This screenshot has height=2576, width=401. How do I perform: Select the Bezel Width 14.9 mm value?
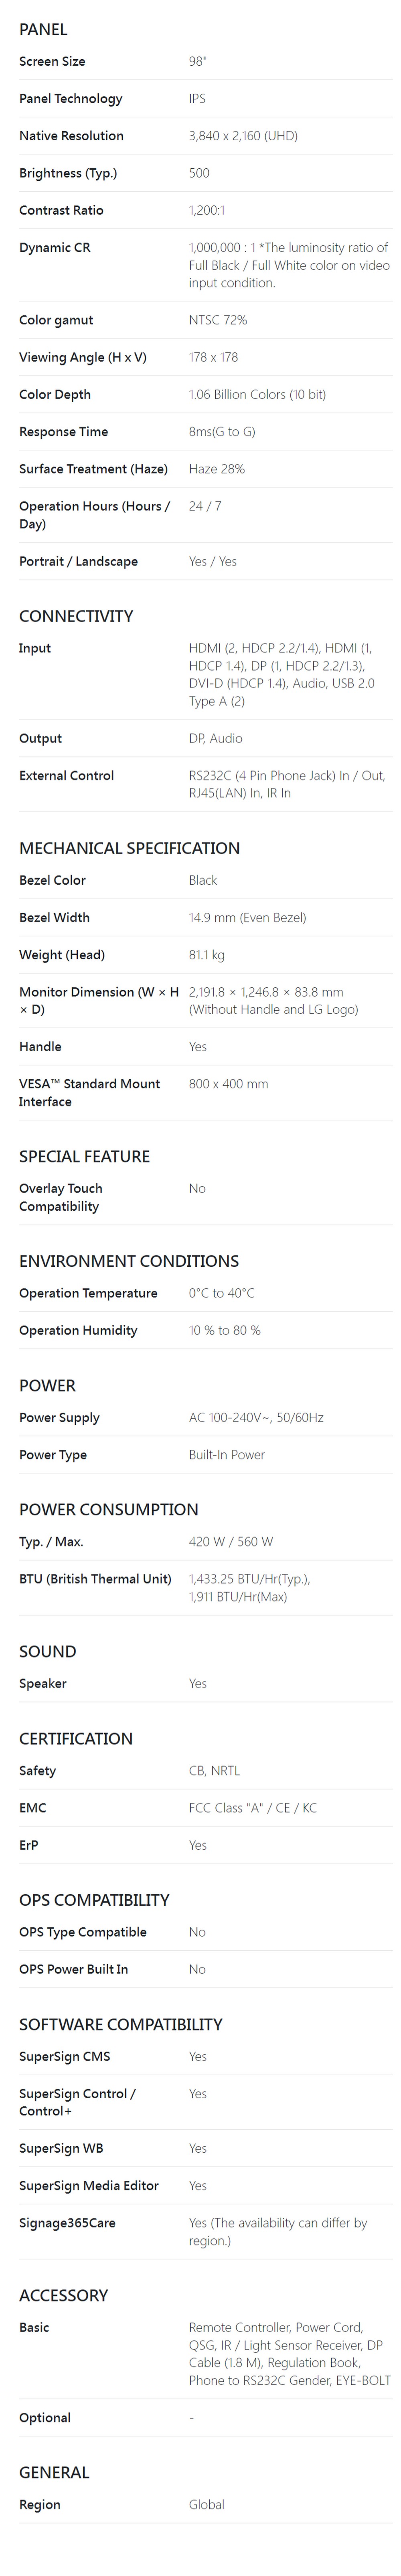click(247, 917)
